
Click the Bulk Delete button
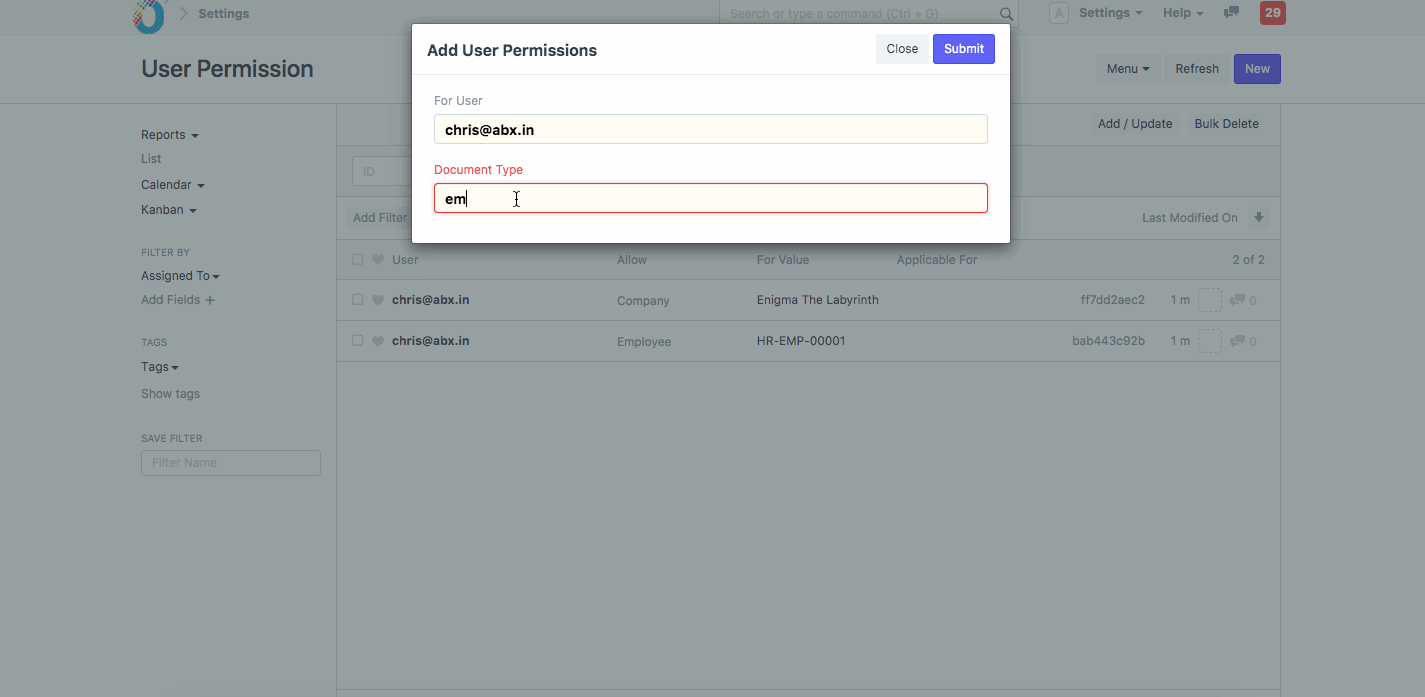coord(1226,124)
